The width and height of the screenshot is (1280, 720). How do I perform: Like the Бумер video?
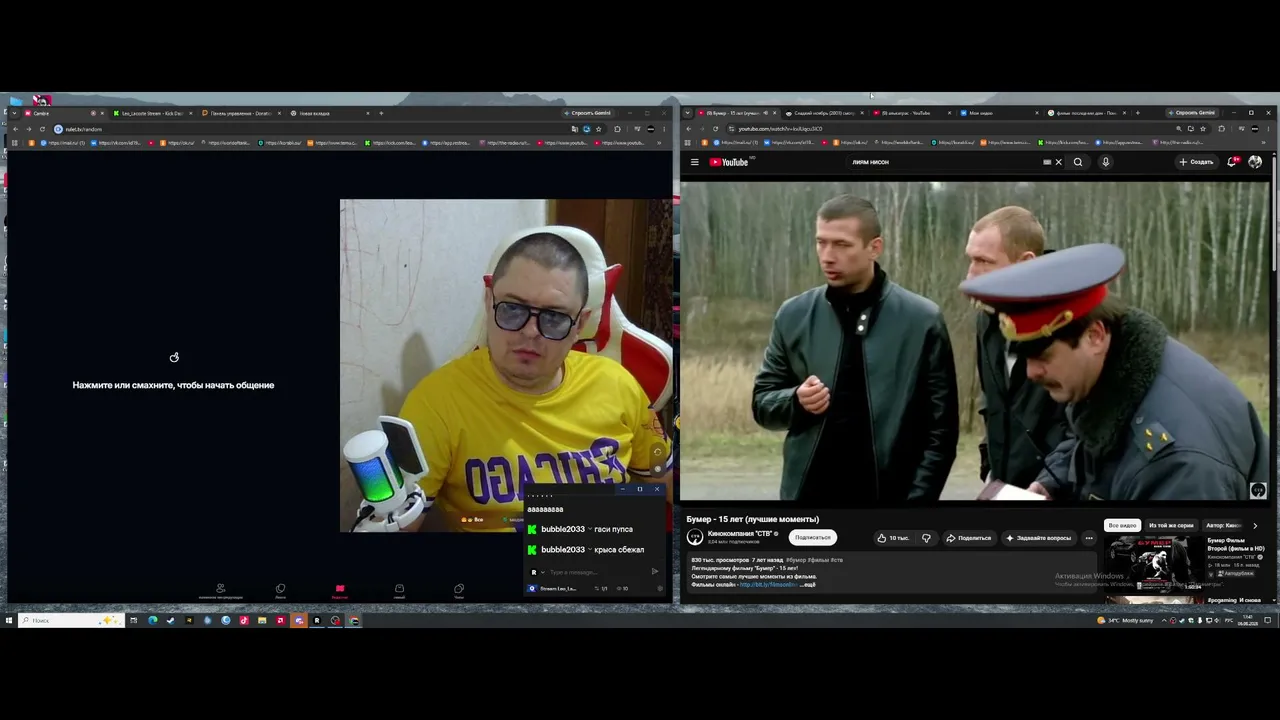tap(893, 538)
